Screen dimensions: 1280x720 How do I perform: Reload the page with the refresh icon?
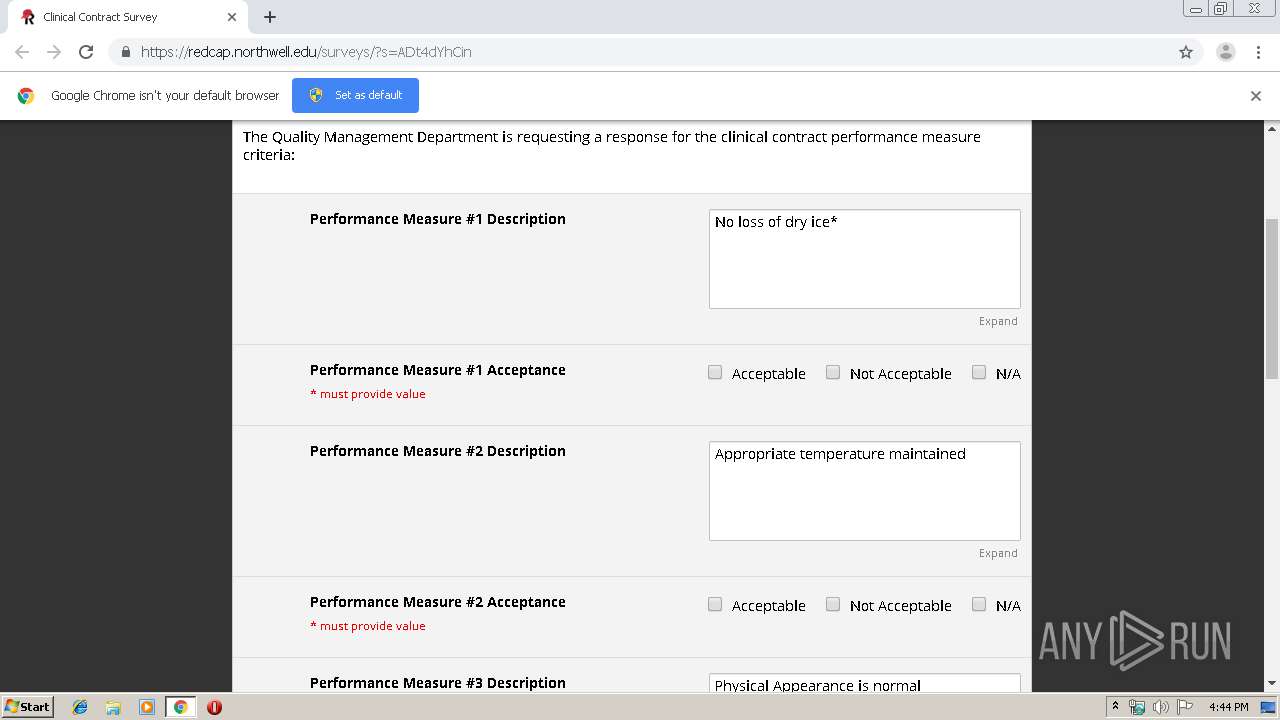86,52
